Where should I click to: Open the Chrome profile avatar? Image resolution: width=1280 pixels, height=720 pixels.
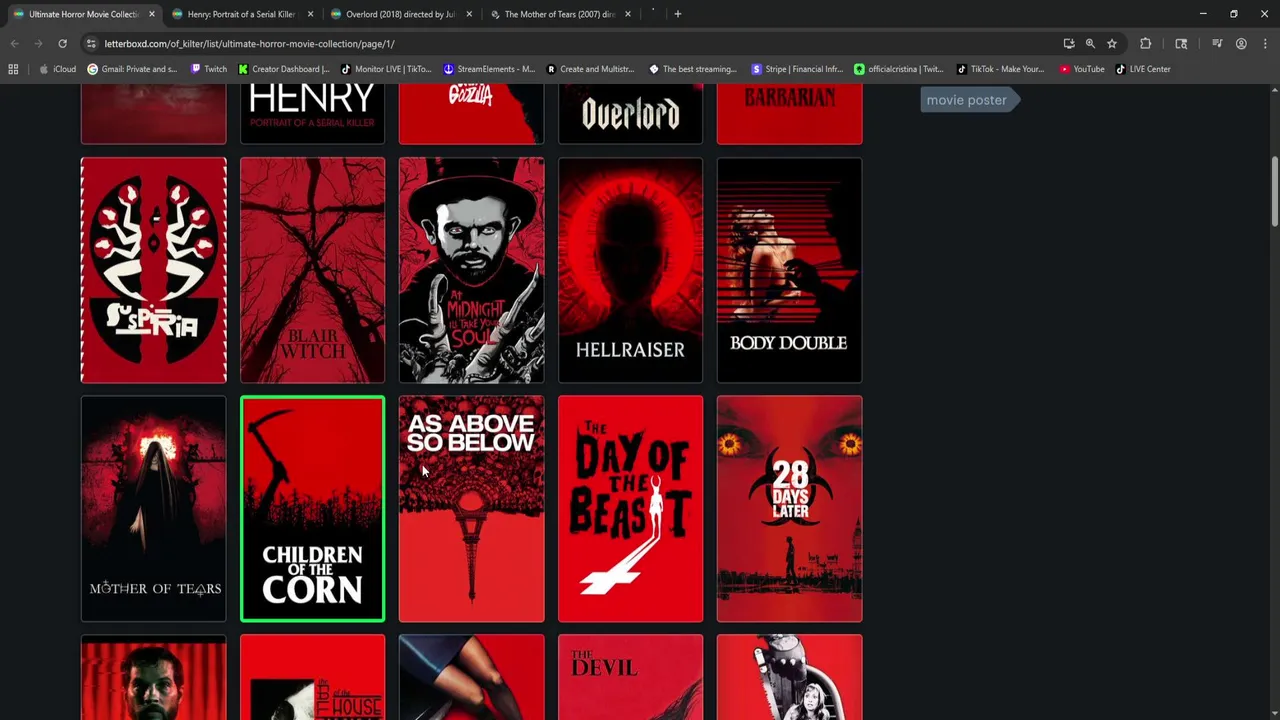tap(1241, 44)
